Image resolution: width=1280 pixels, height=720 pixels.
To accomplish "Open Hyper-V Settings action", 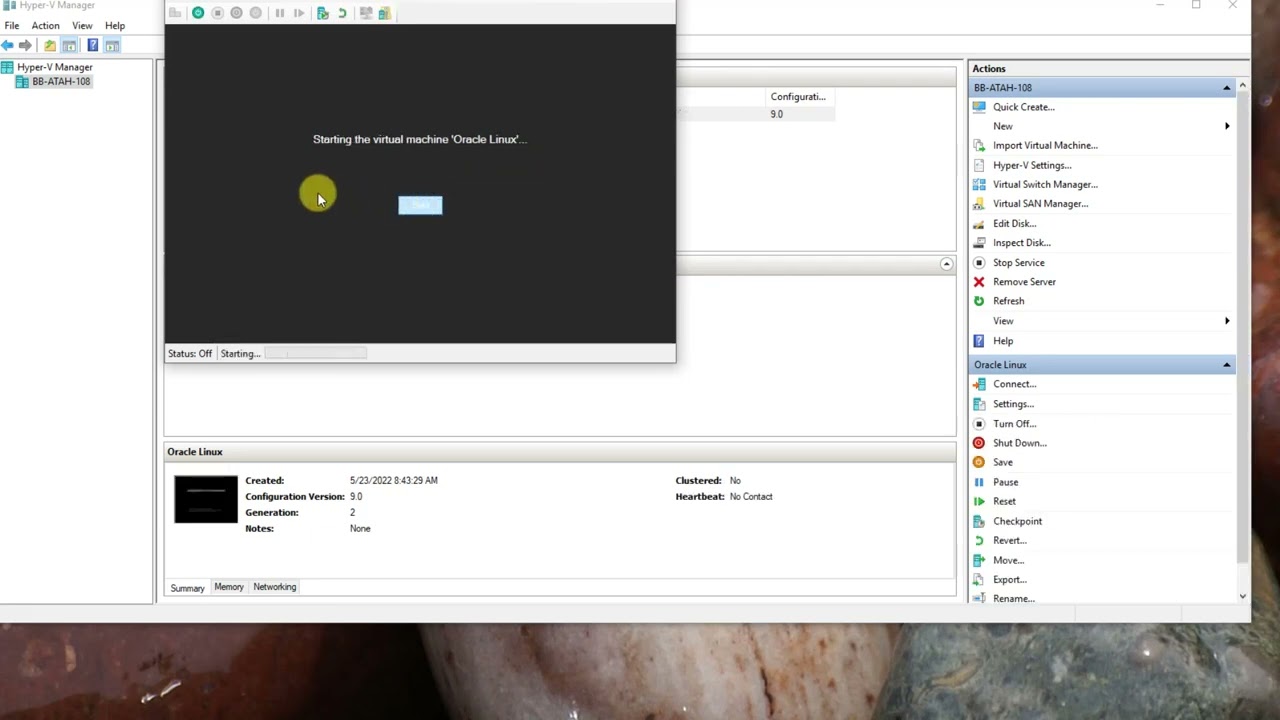I will pos(1031,165).
